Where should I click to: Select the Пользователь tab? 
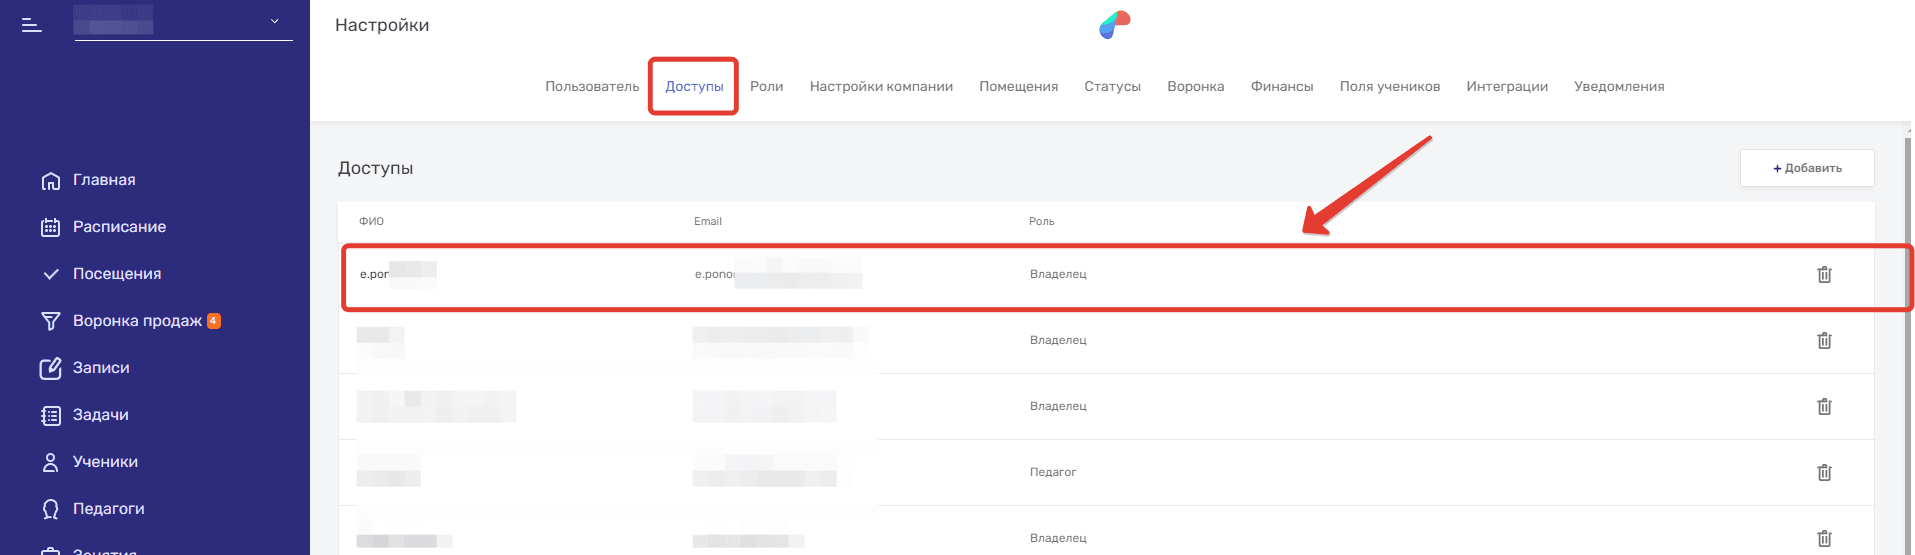click(x=592, y=87)
